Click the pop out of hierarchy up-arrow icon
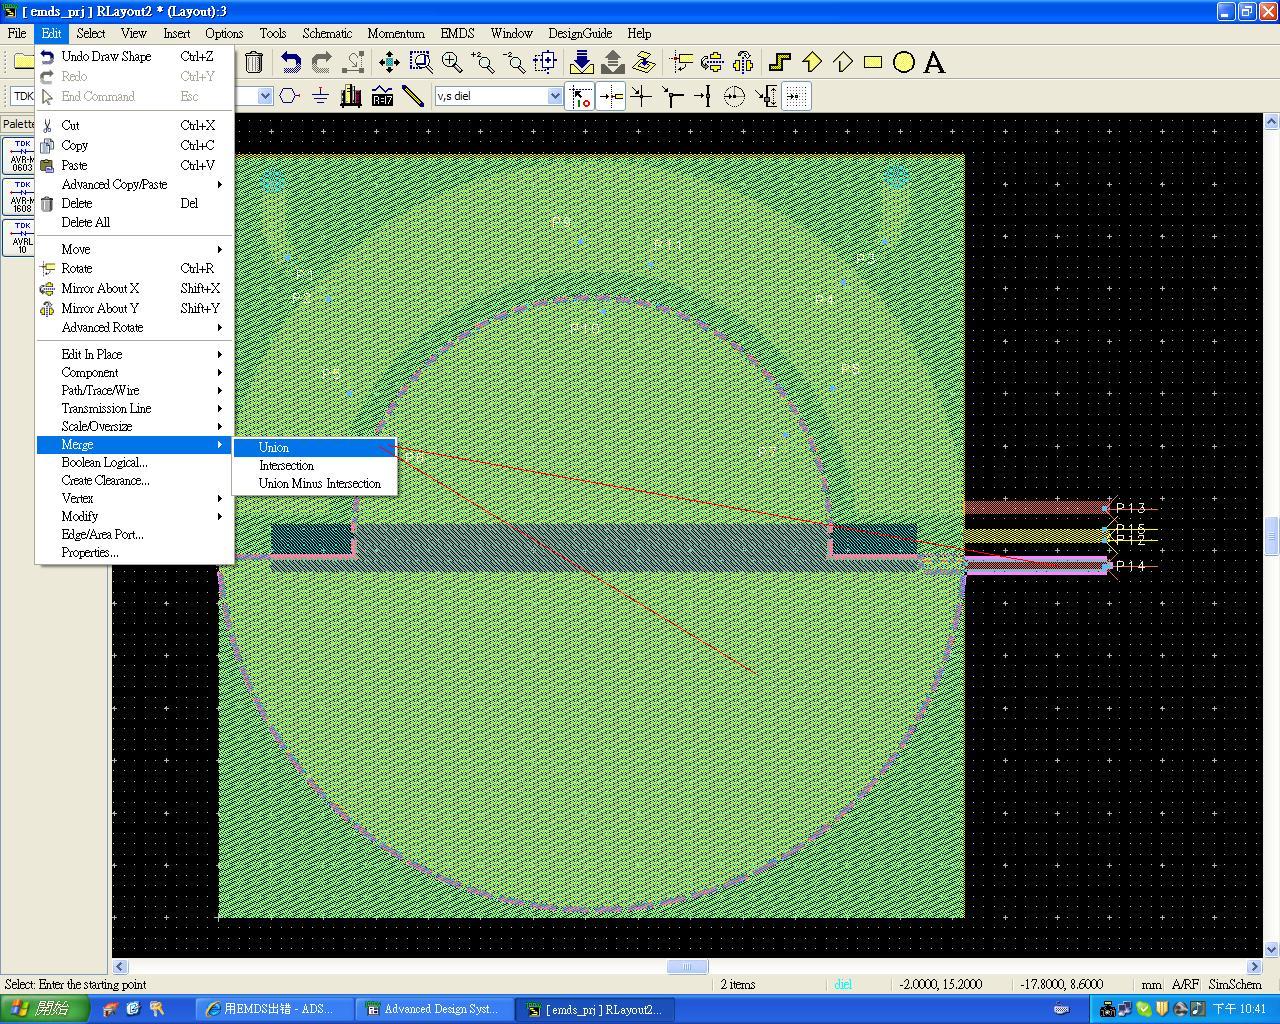 tap(612, 62)
